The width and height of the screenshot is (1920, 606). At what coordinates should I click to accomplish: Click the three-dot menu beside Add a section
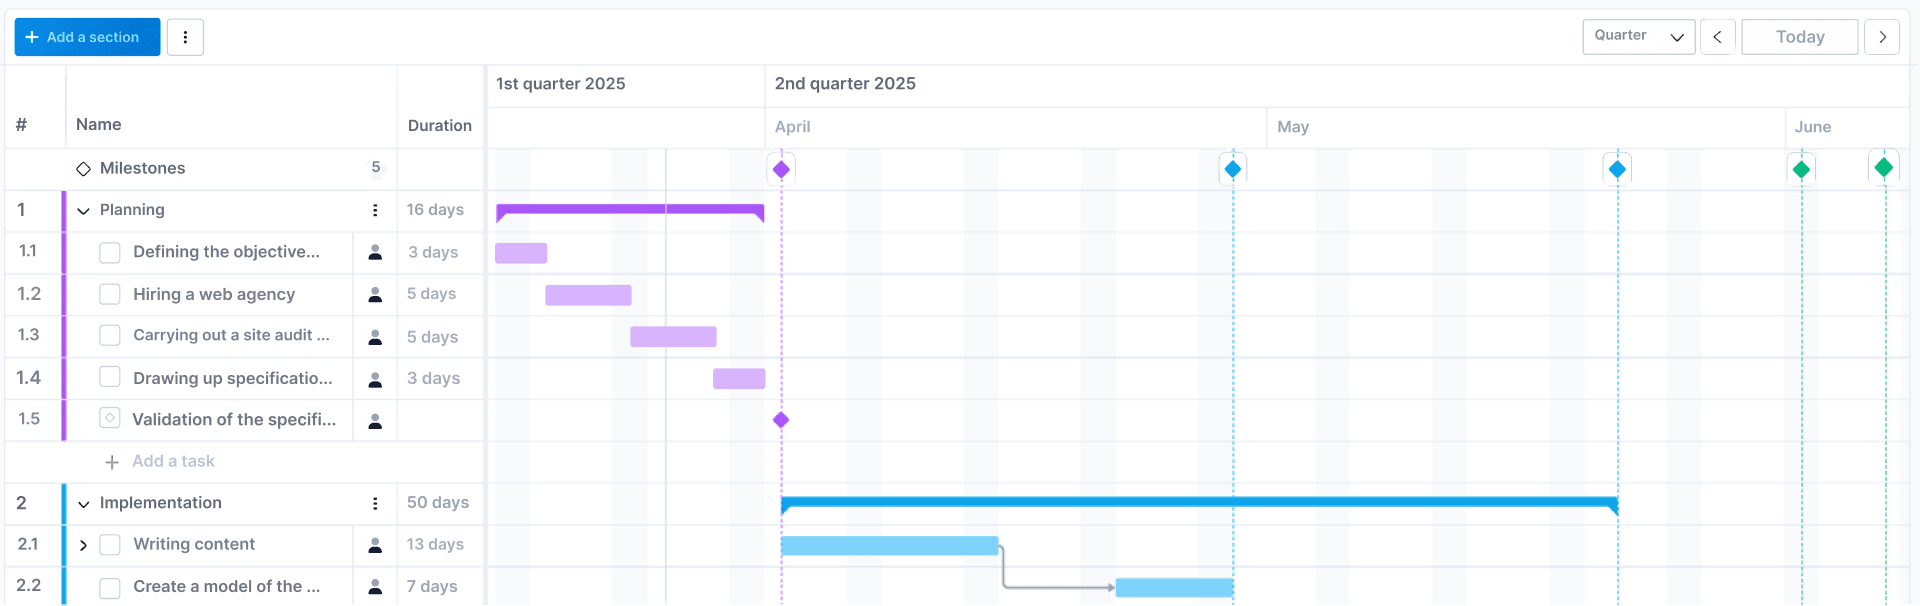tap(185, 37)
